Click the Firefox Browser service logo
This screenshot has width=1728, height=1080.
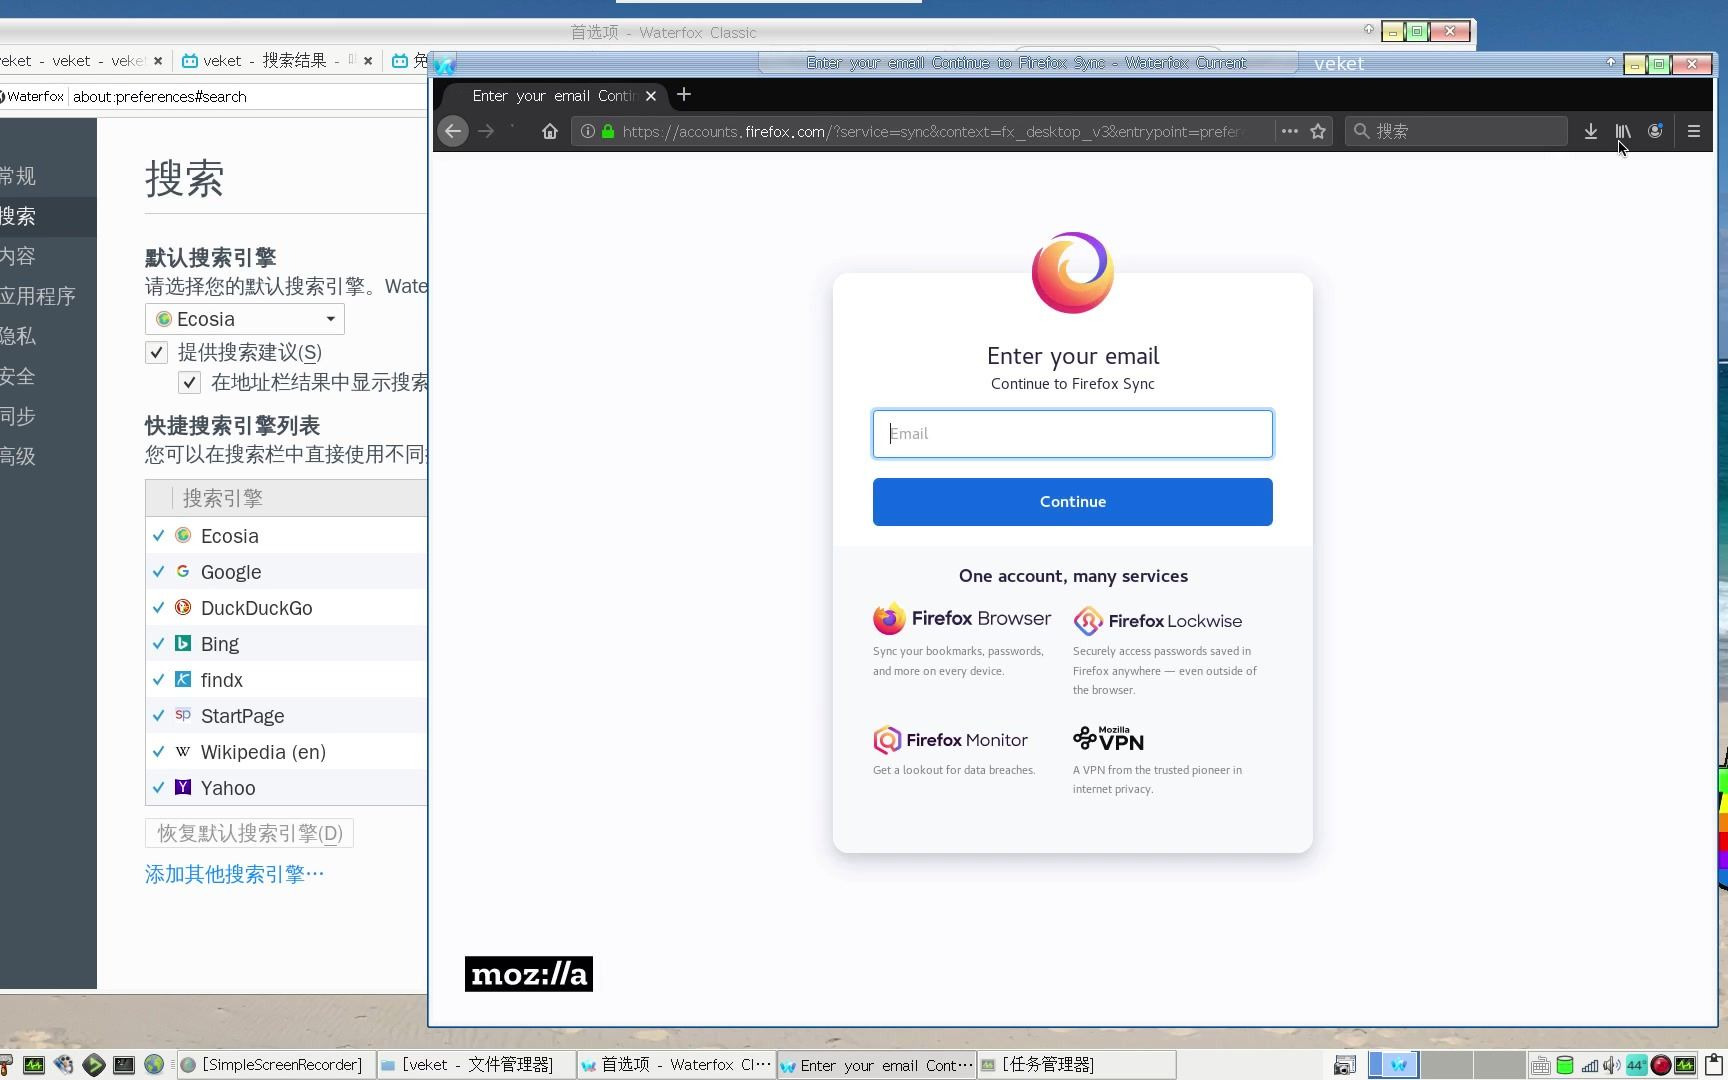click(962, 619)
